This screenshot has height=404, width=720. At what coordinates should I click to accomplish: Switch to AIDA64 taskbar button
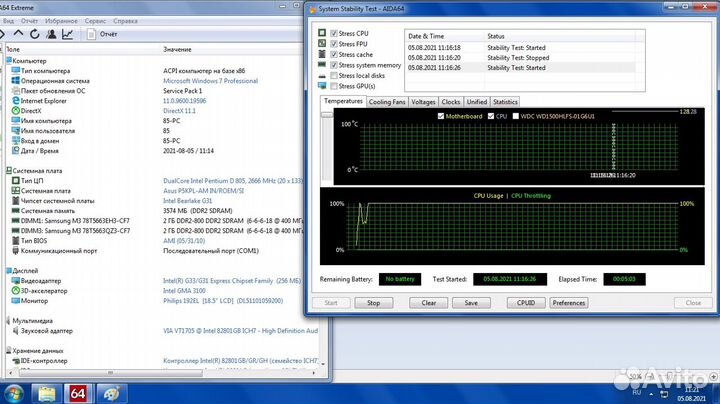click(x=78, y=394)
